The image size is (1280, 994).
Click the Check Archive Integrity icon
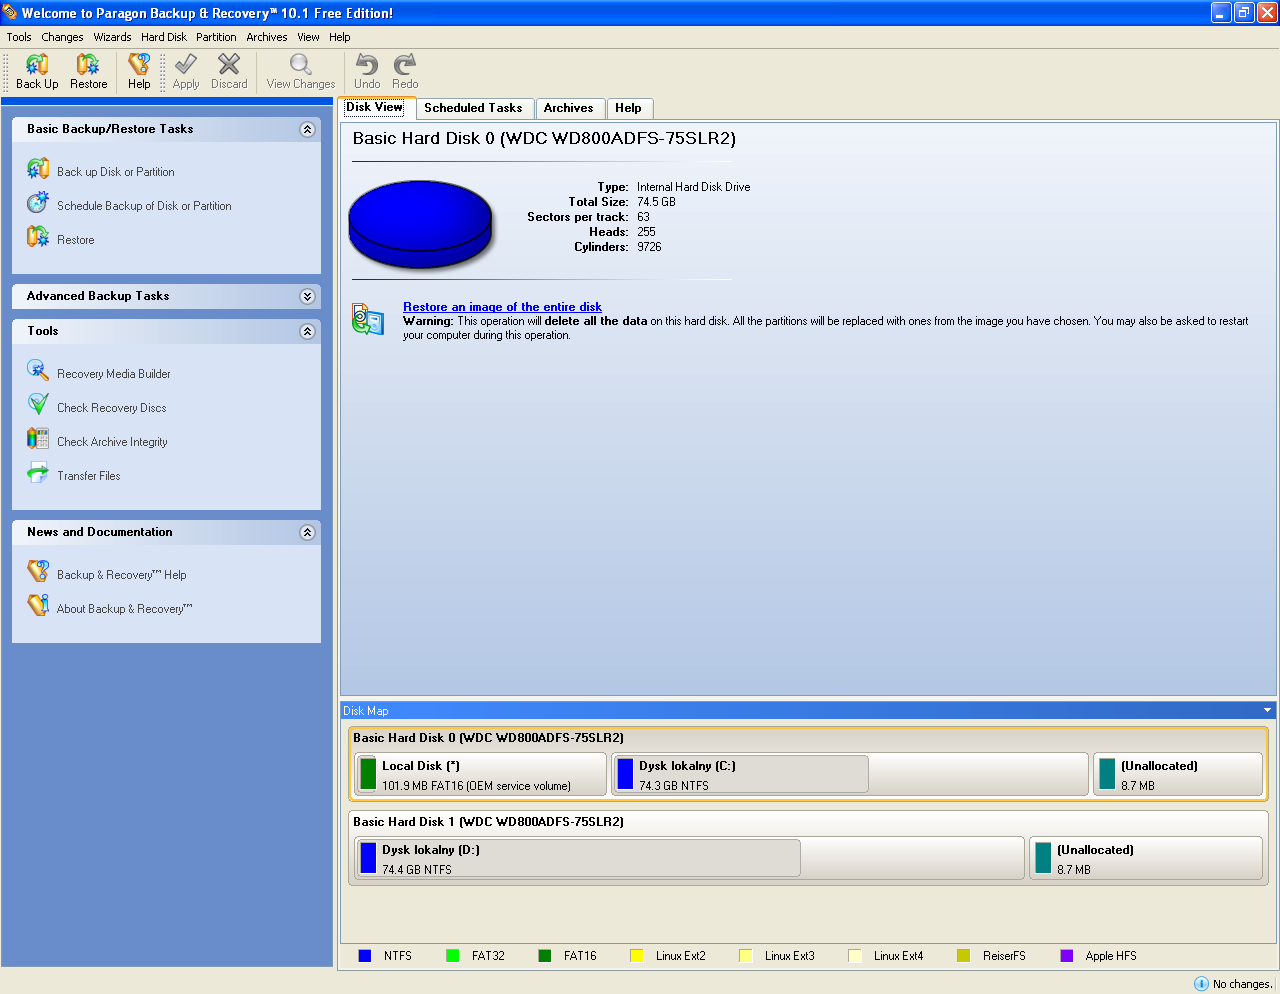[38, 439]
